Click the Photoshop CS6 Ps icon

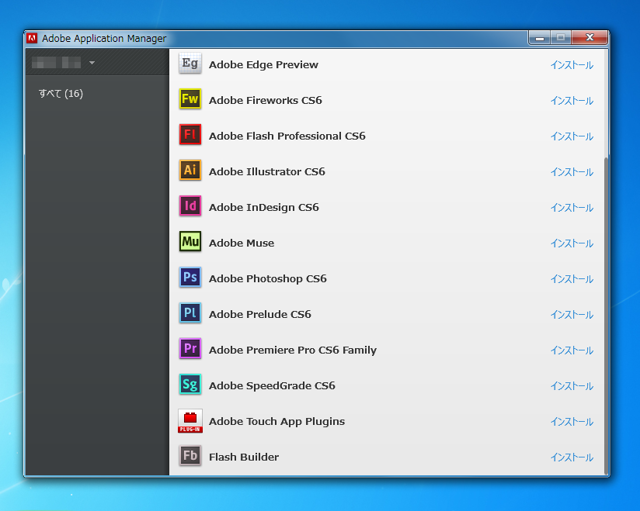(x=190, y=277)
